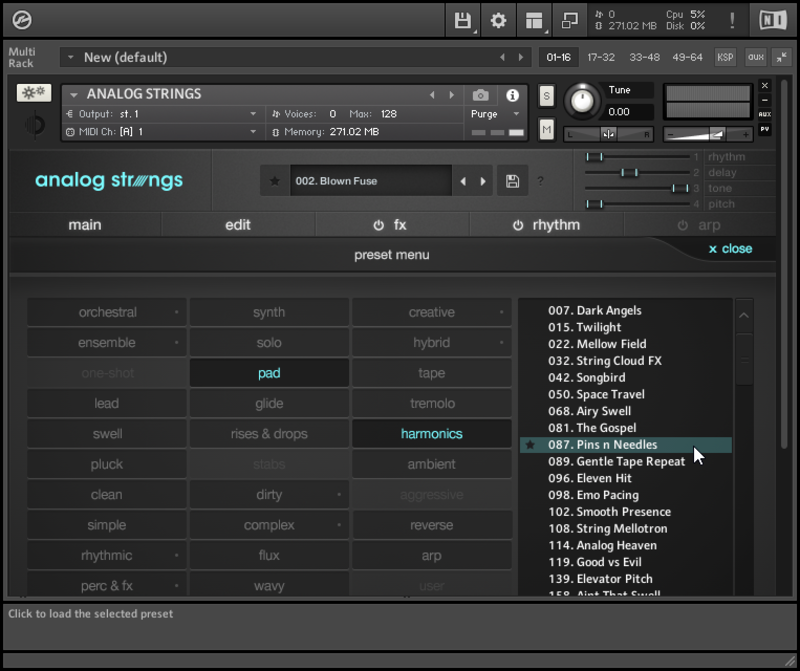This screenshot has width=800, height=671.
Task: Switch to the main tab
Action: click(85, 225)
